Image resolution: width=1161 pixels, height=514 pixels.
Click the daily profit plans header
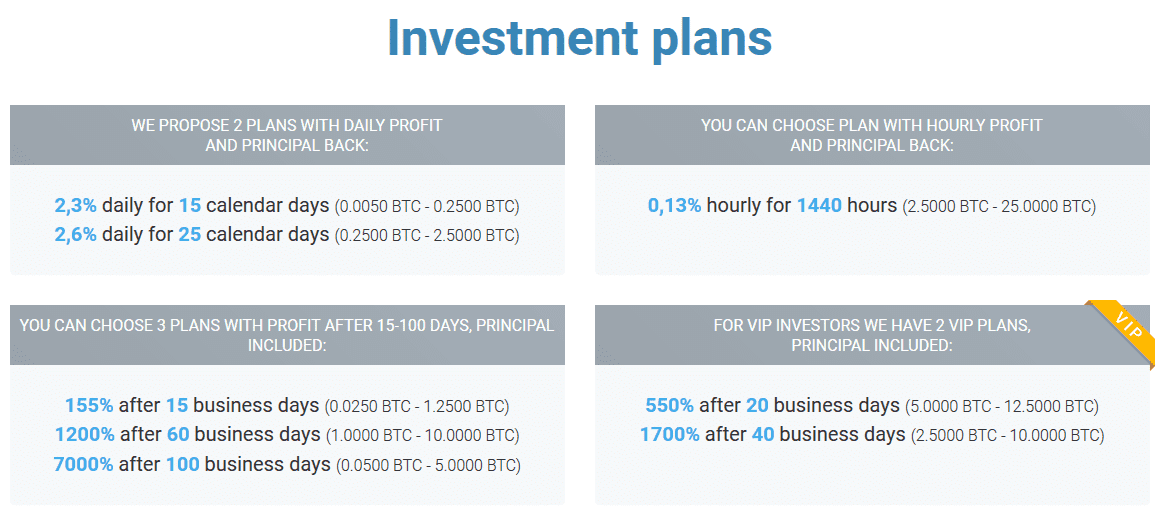pos(287,135)
